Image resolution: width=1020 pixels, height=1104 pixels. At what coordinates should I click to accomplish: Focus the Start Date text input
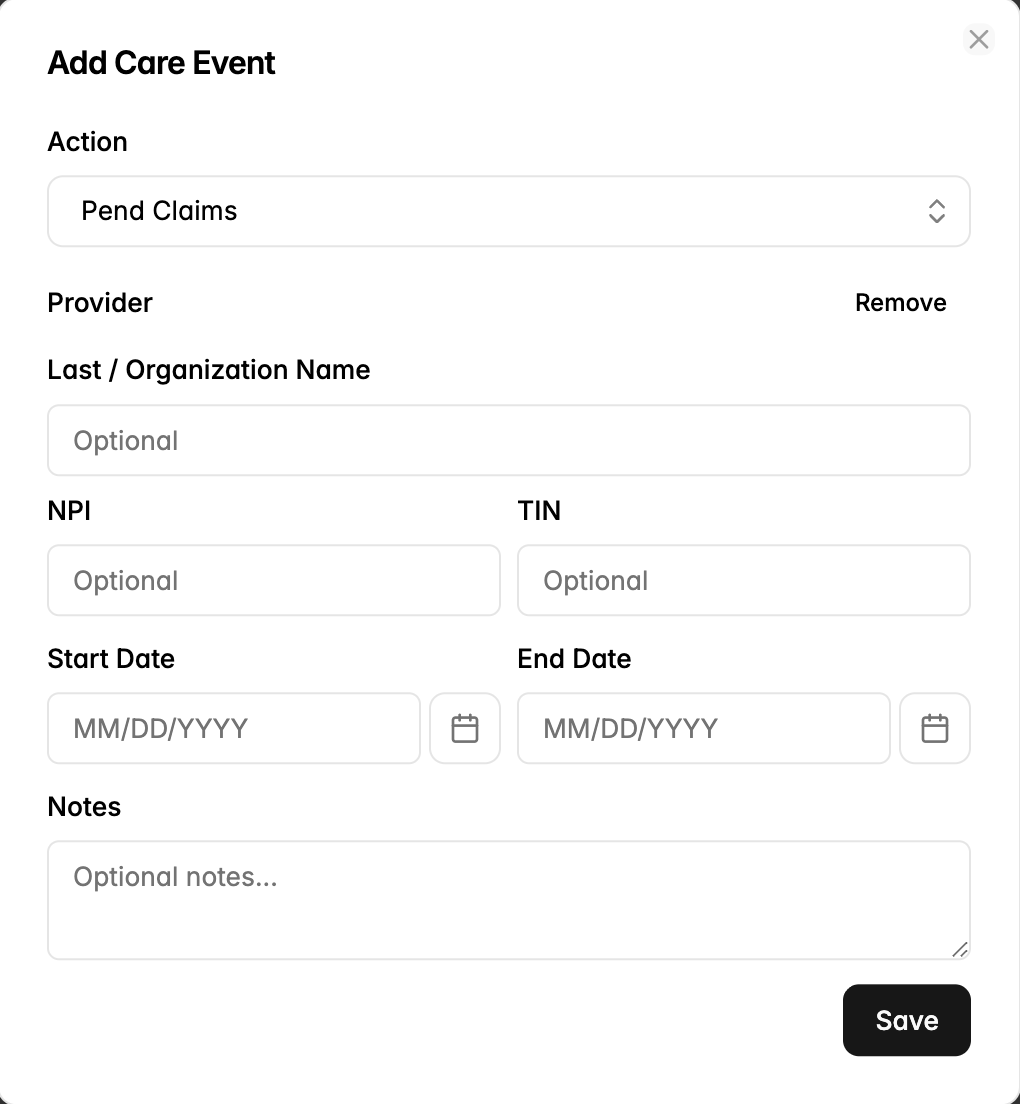[x=234, y=728]
